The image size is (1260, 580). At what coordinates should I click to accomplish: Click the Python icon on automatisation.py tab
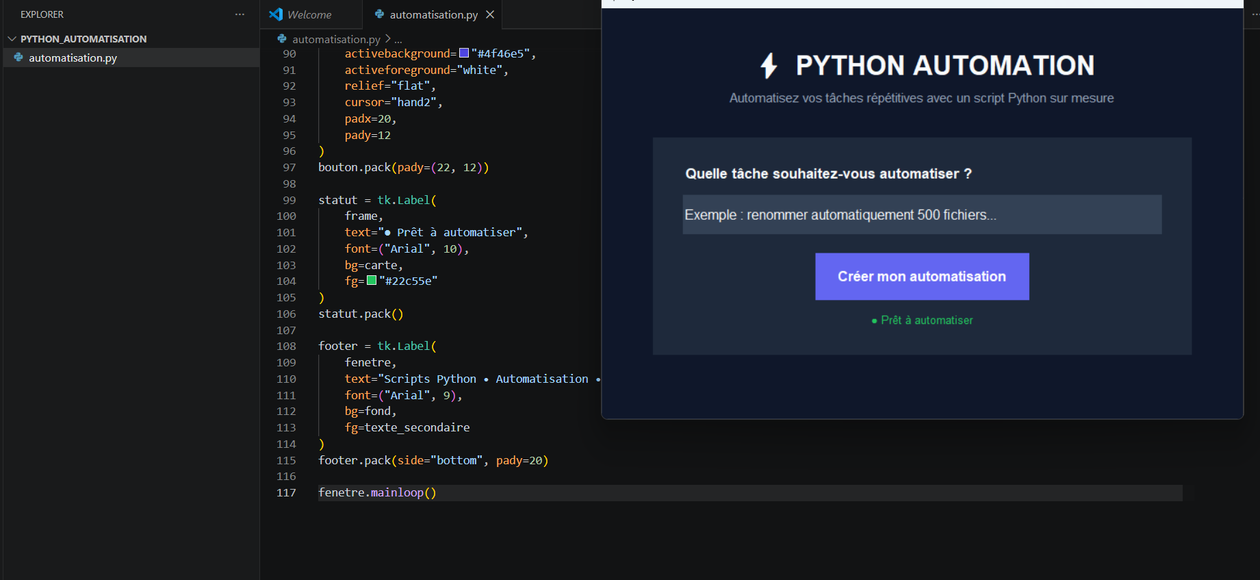(379, 15)
